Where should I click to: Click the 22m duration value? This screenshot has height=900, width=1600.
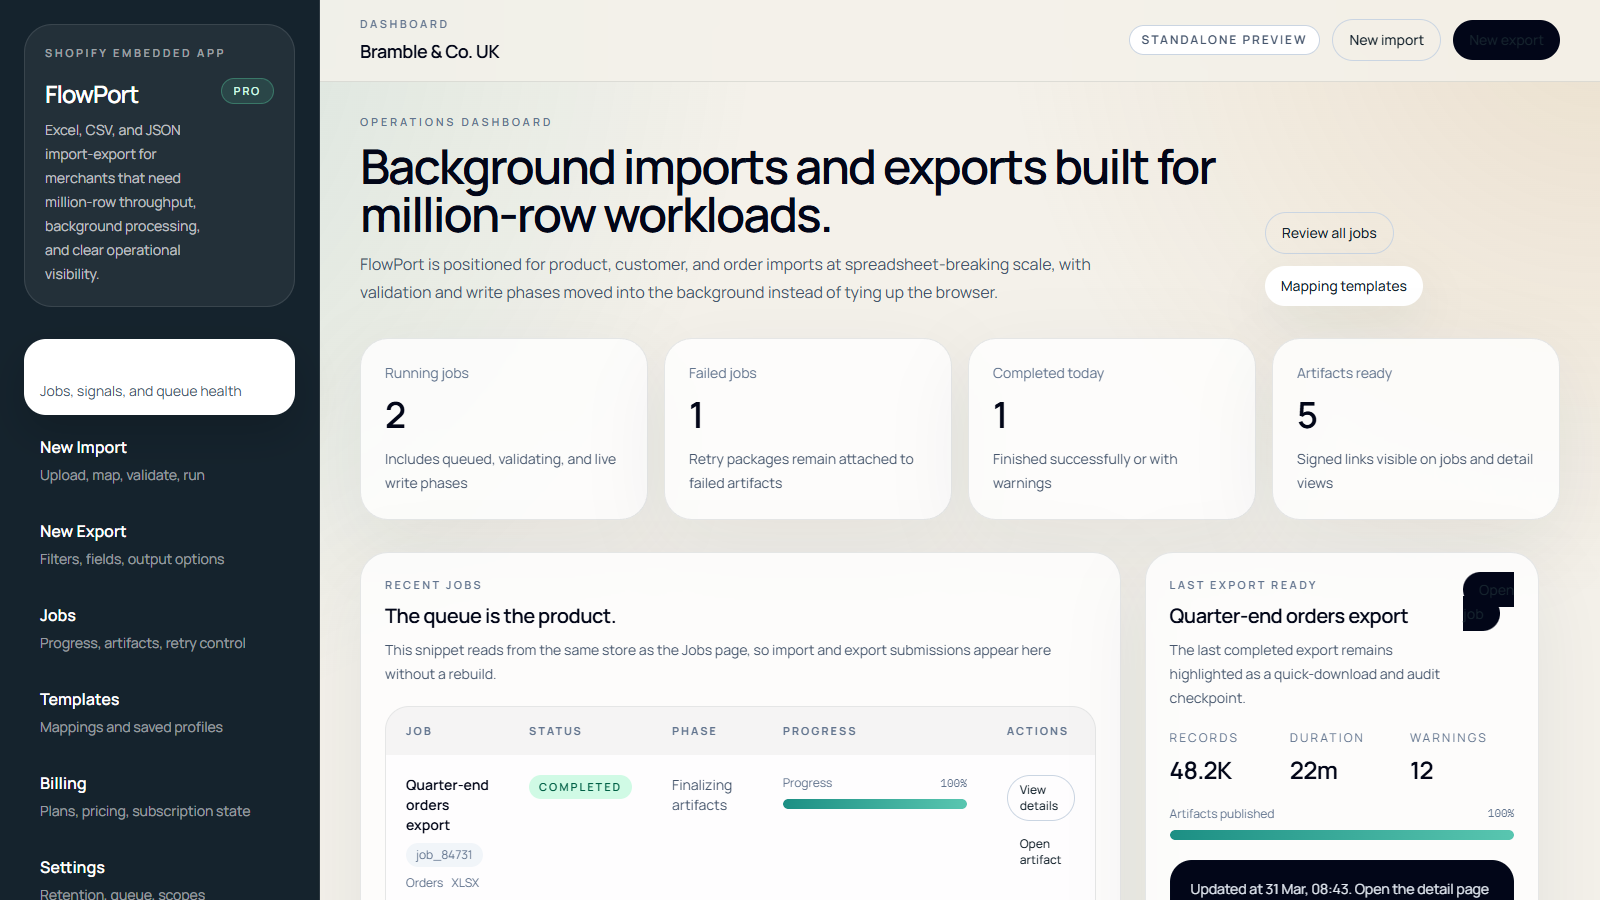coord(1314,771)
